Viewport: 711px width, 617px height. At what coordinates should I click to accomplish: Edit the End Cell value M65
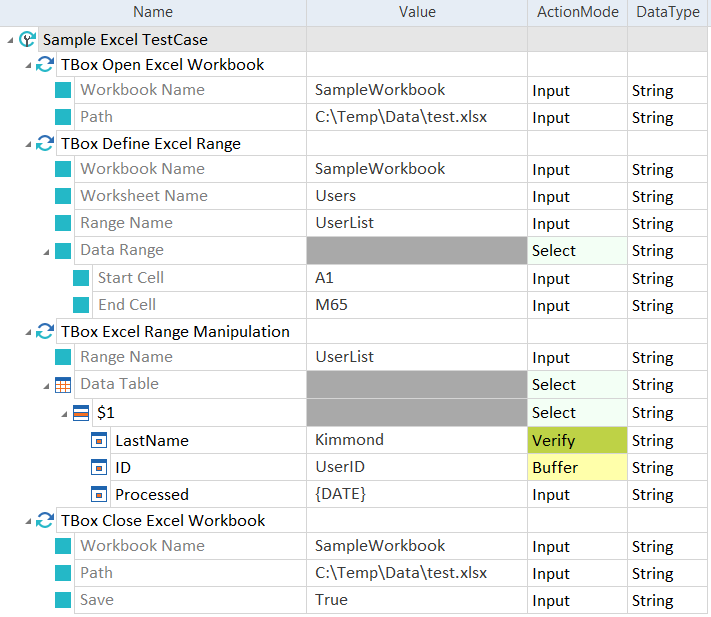[x=331, y=305]
